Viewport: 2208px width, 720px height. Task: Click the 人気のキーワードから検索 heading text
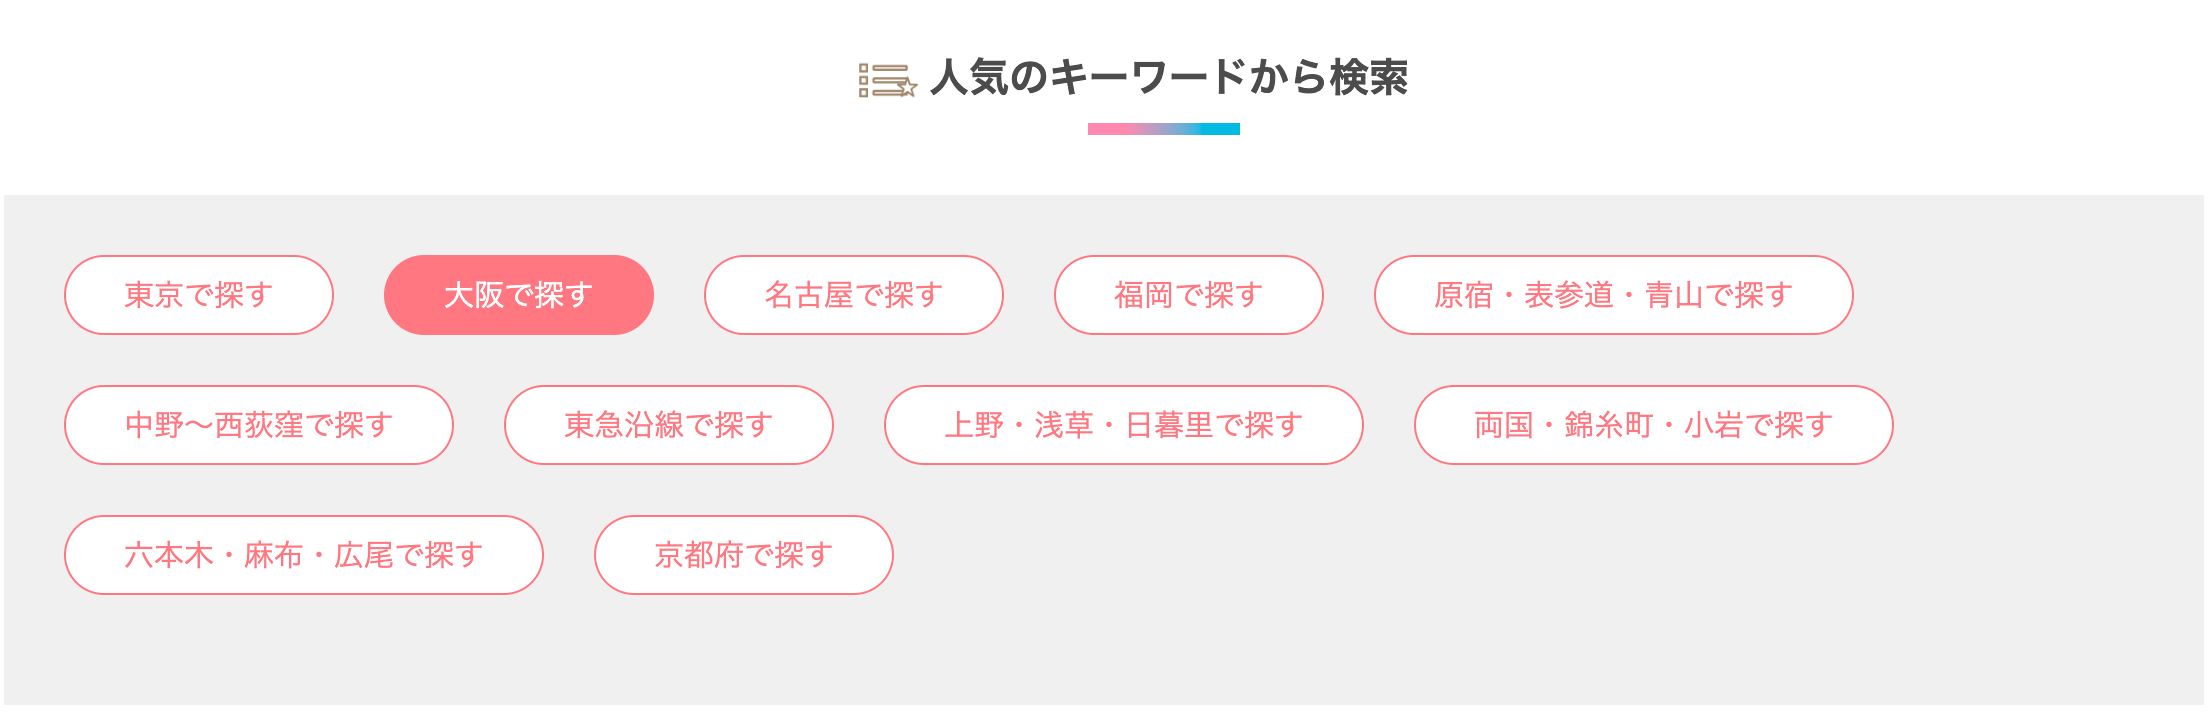coord(1168,78)
